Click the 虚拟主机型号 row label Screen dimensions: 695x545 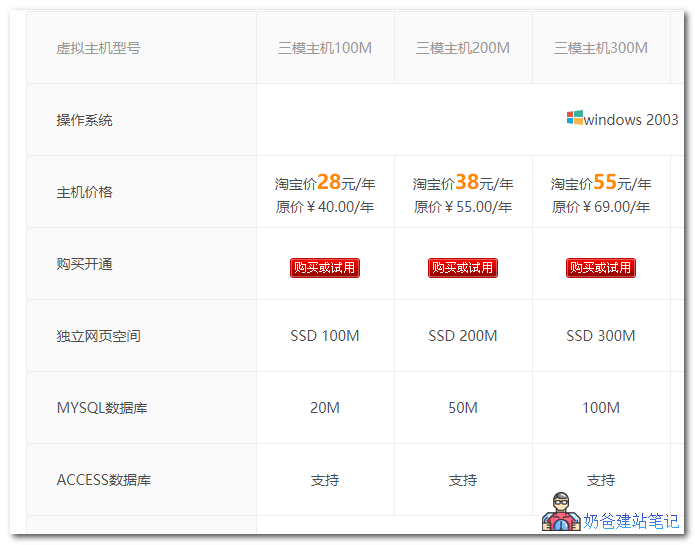98,48
